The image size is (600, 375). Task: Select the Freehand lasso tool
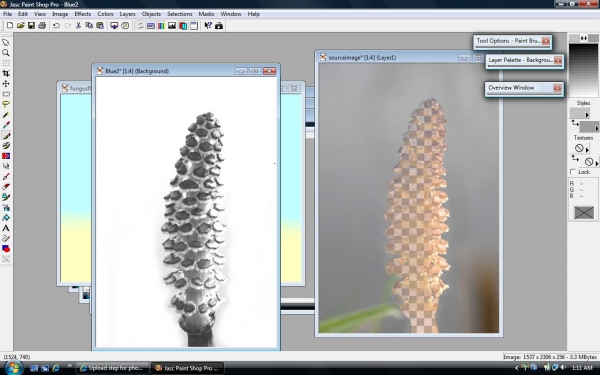6,104
